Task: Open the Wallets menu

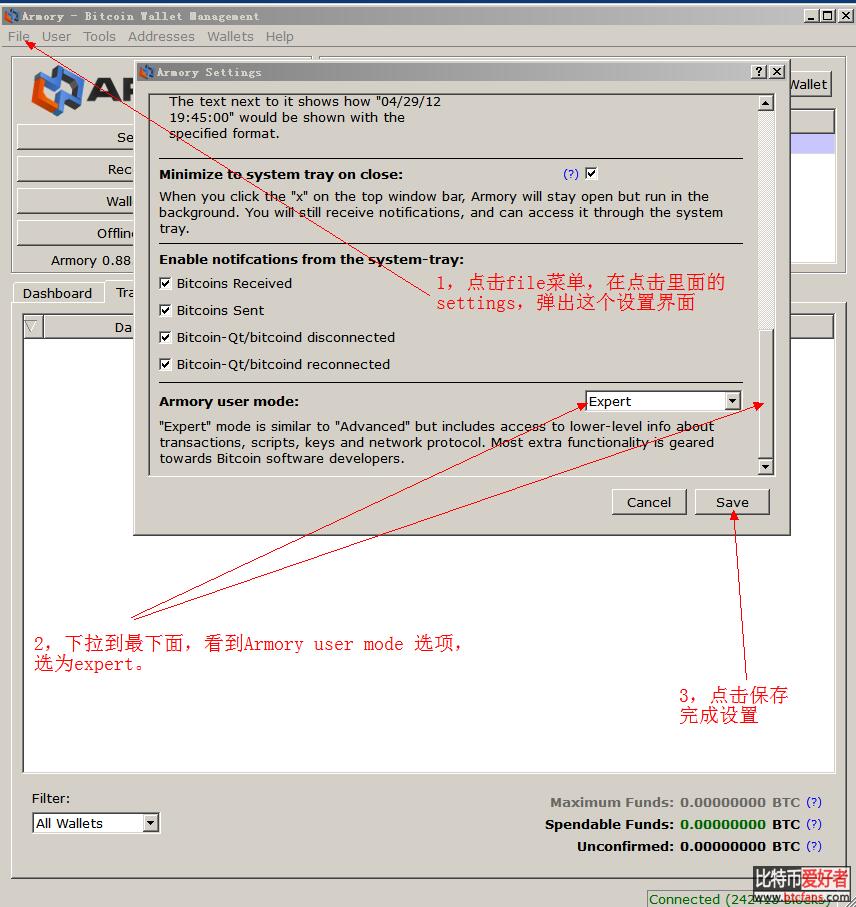Action: [x=230, y=36]
